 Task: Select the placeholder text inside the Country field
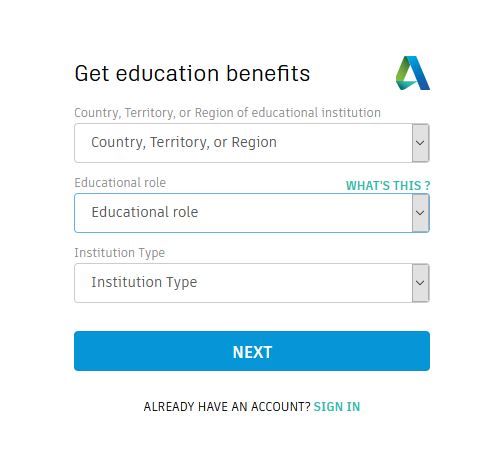click(184, 142)
